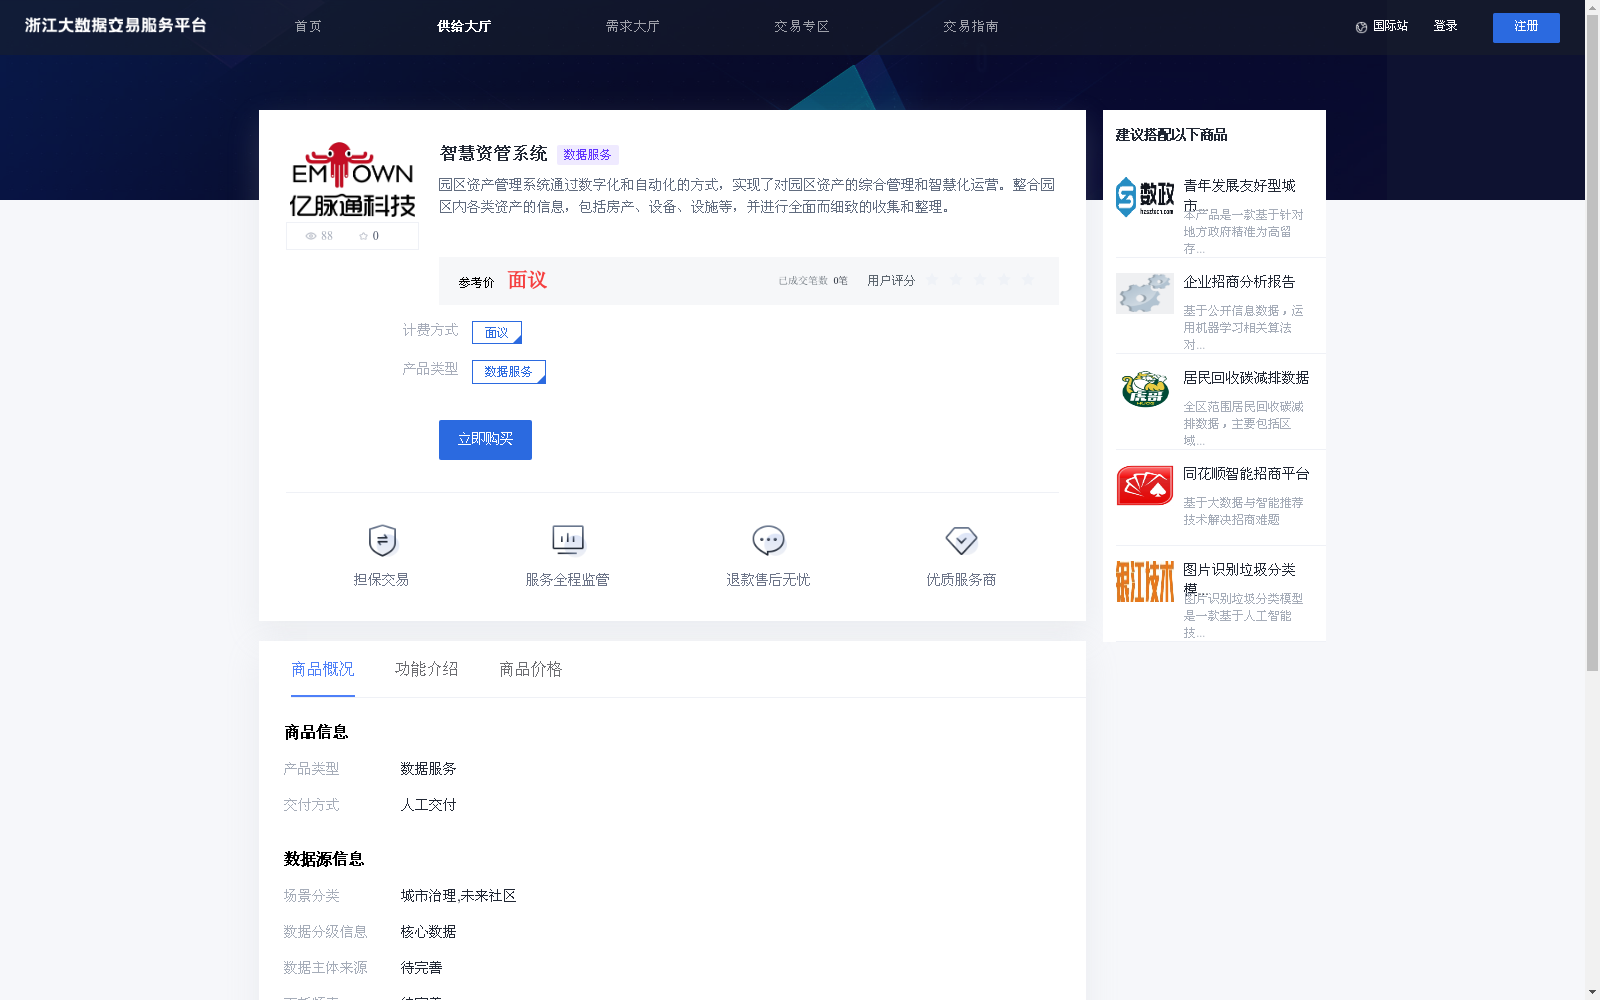Click the 人工交付 delivery method value
Viewport: 1600px width, 1000px height.
[x=428, y=805]
